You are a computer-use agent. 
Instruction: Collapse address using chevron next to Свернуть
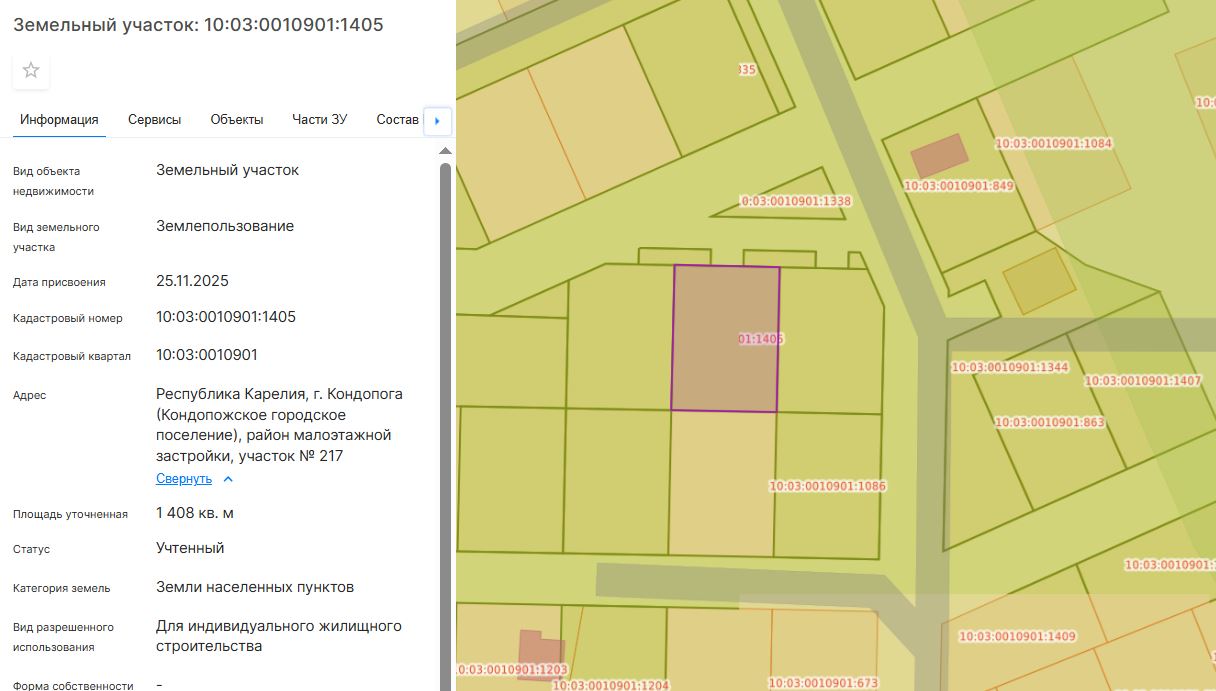228,479
